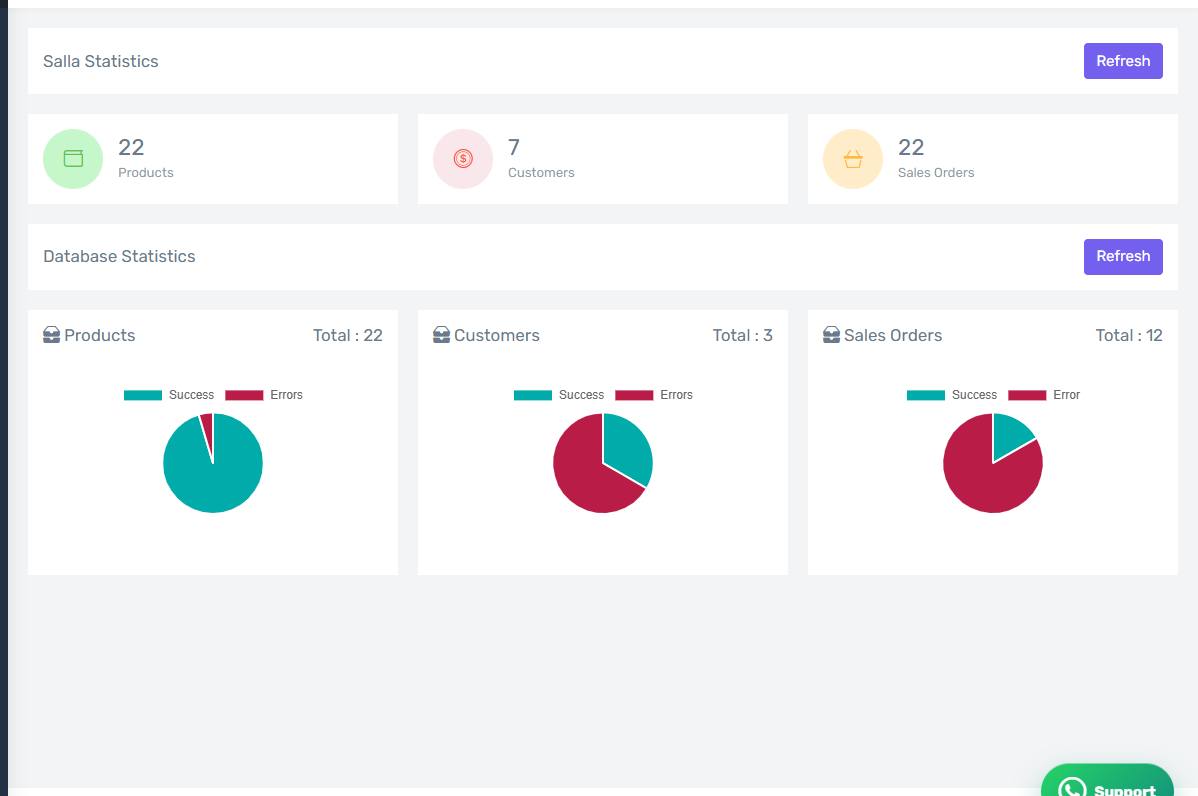
Task: Toggle Success legend in Customers chart
Action: 559,395
